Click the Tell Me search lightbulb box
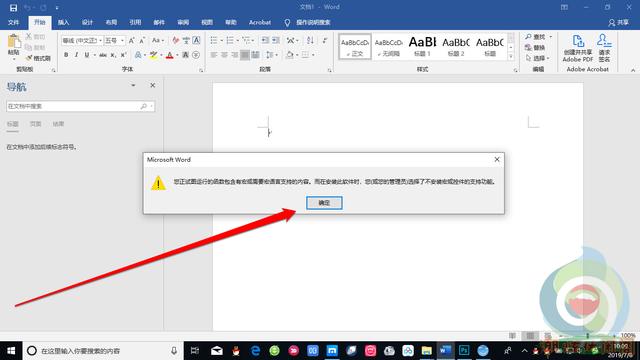This screenshot has height=360, width=640. (x=308, y=22)
